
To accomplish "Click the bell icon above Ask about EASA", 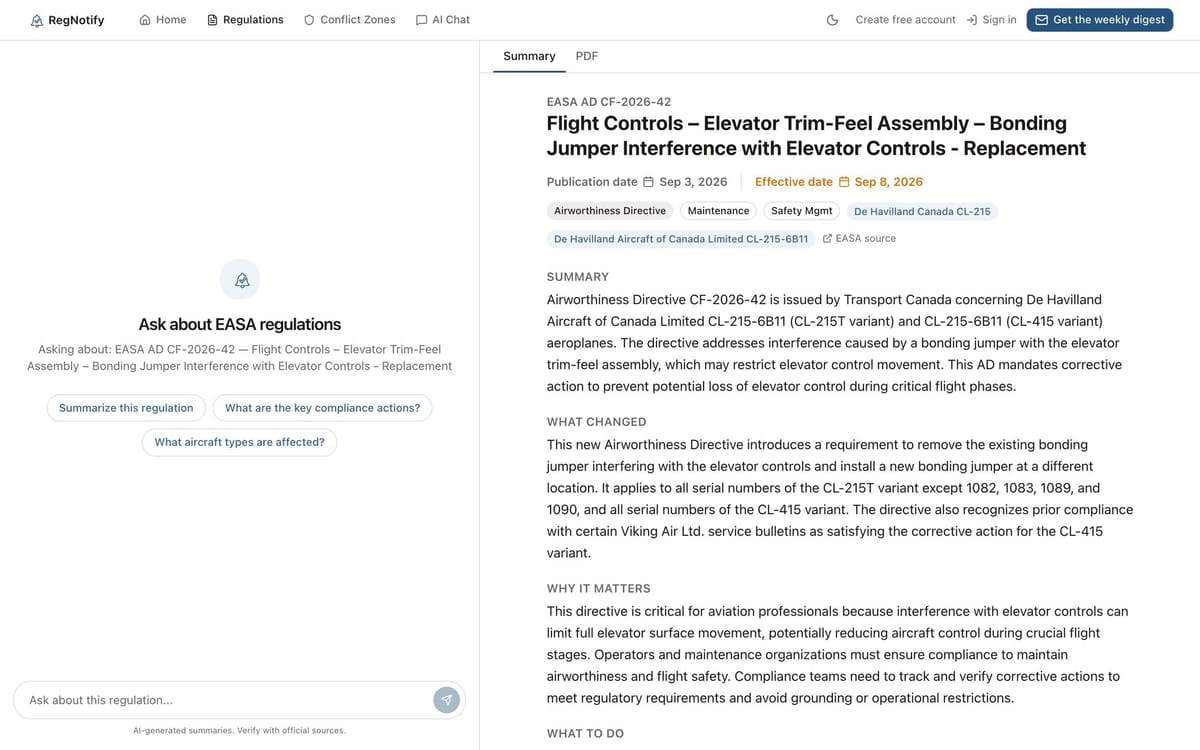I will point(240,279).
